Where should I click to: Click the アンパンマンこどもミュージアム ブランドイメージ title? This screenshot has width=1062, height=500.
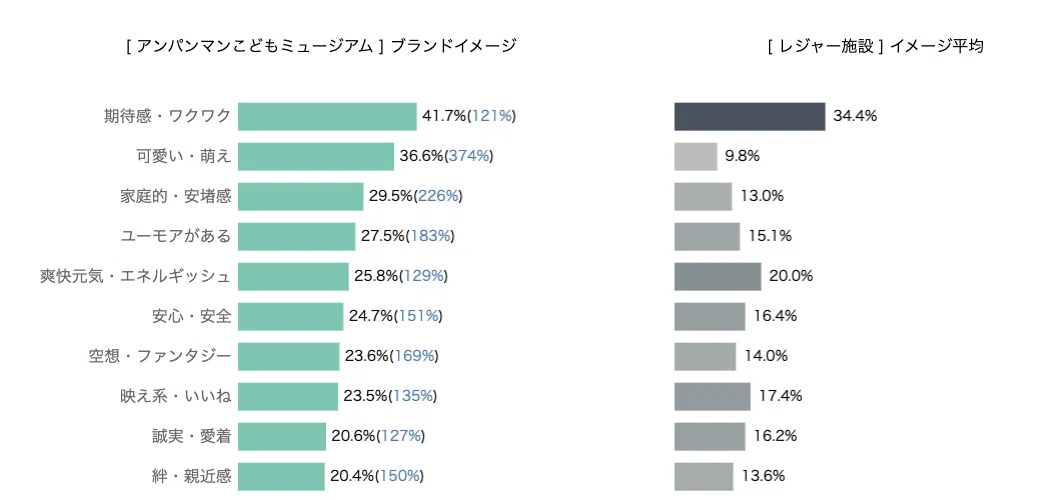(x=321, y=46)
